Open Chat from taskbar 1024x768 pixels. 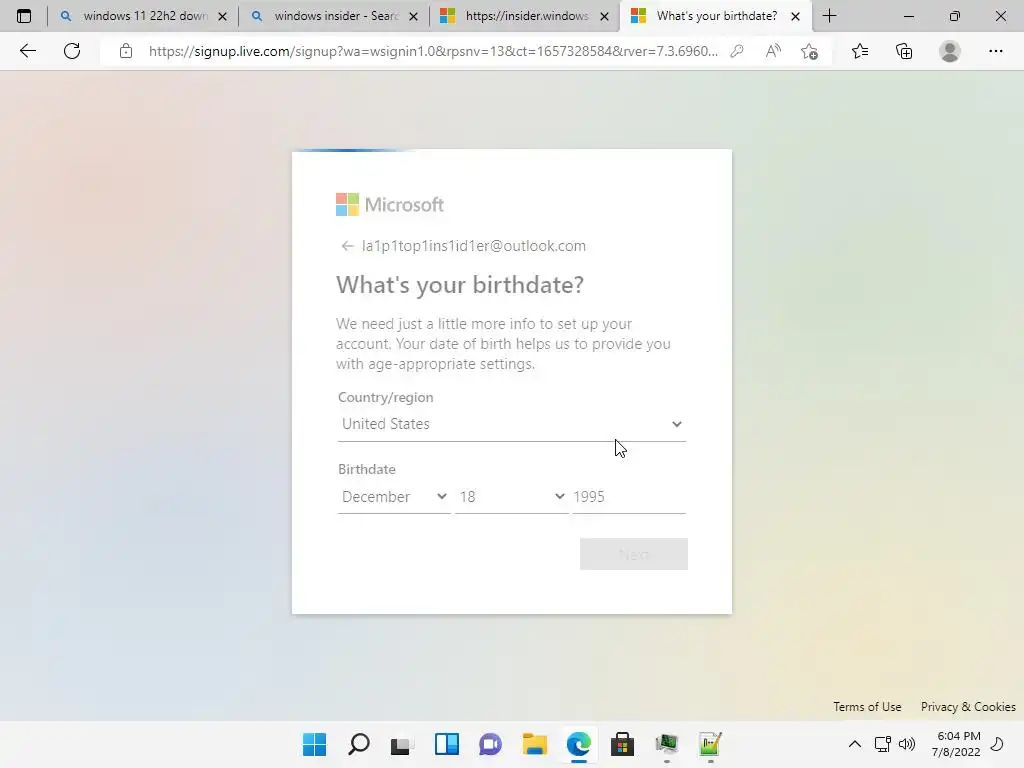(490, 744)
